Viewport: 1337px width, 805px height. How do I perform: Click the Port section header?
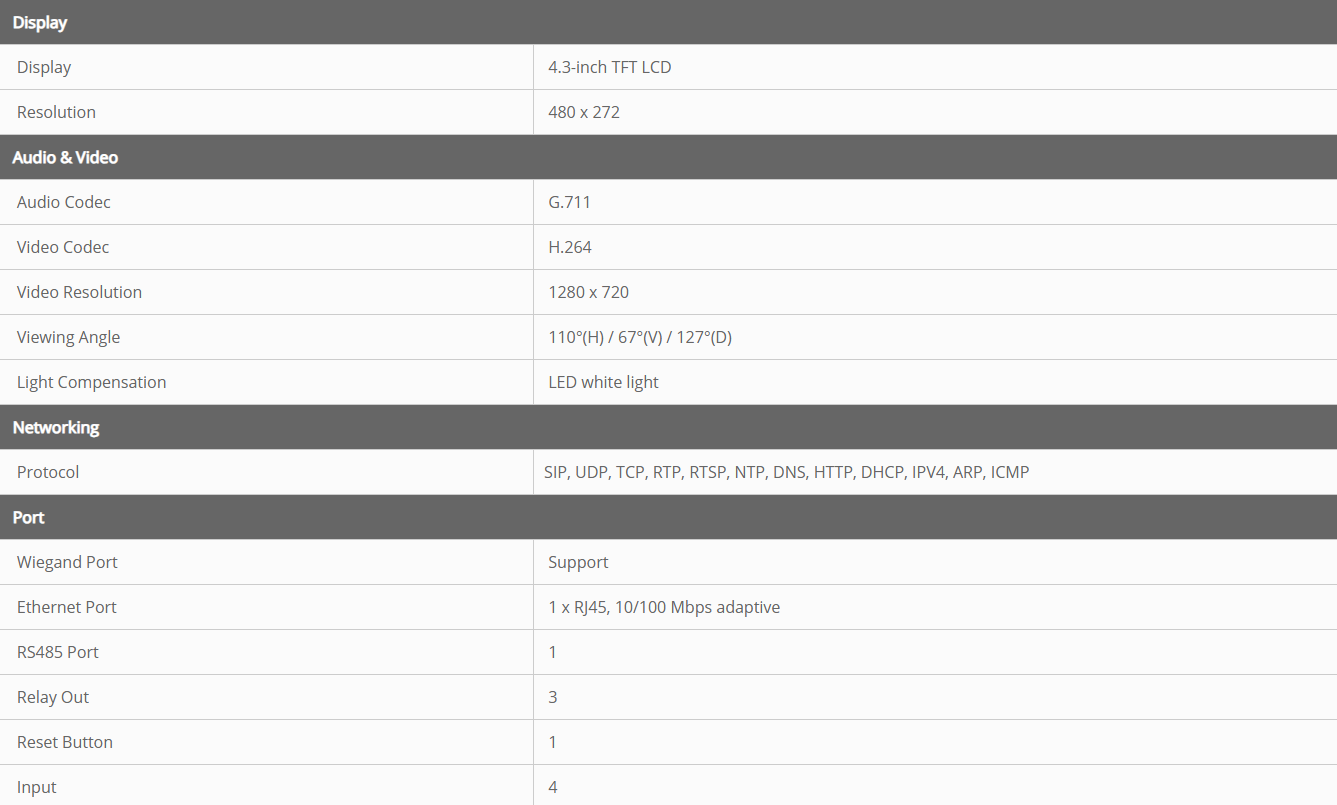[x=29, y=518]
